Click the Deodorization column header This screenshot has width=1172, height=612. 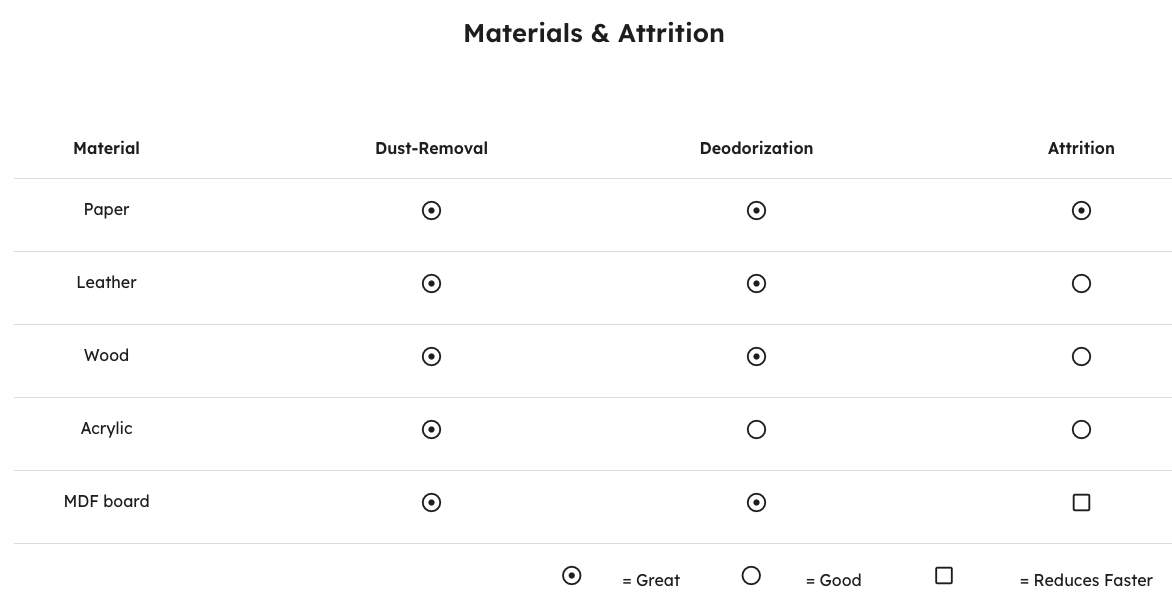coord(756,148)
